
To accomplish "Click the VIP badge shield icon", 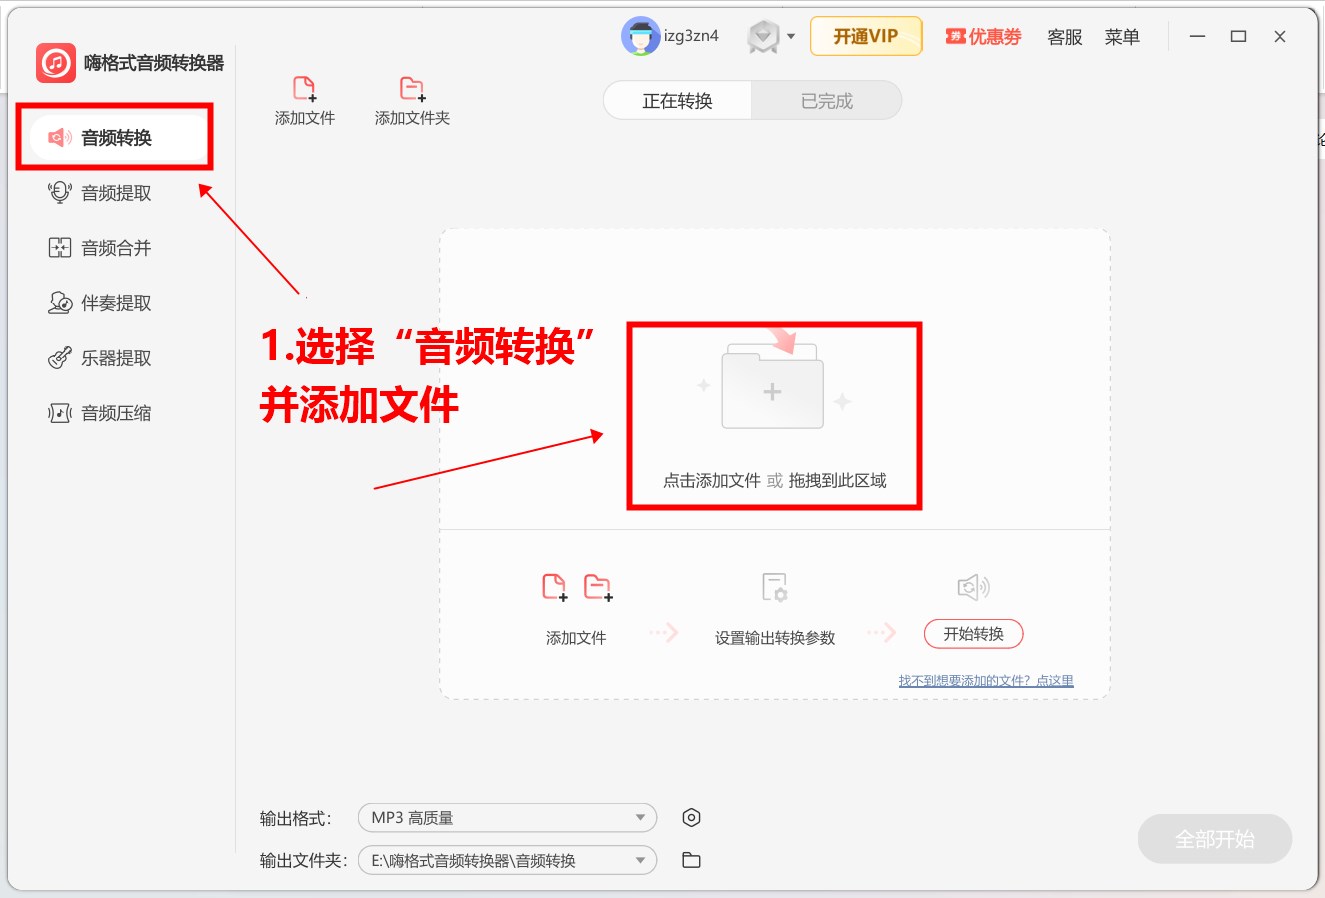I will click(x=763, y=38).
